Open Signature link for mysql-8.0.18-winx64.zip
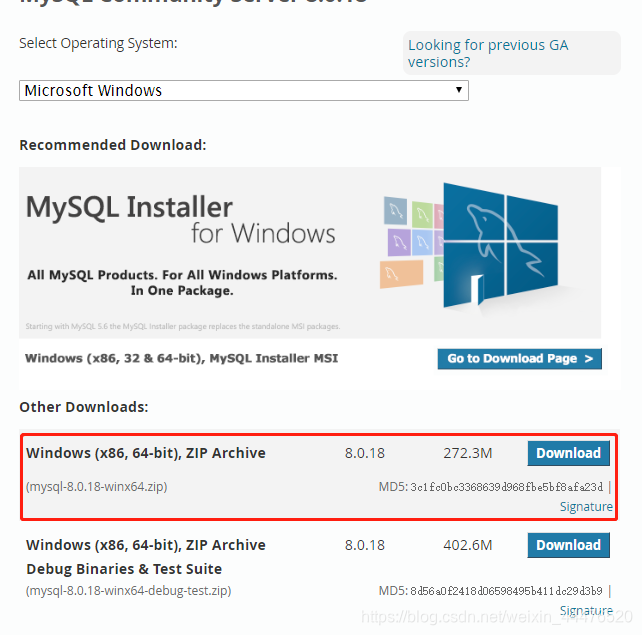642x635 pixels. (586, 506)
